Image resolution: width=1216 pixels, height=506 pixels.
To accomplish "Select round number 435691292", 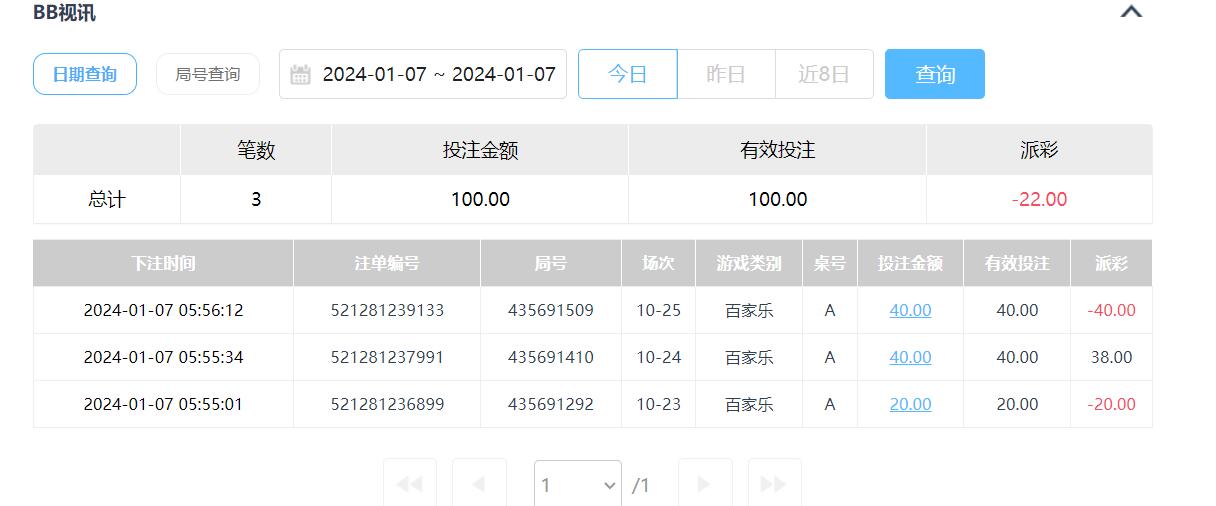I will (x=551, y=404).
